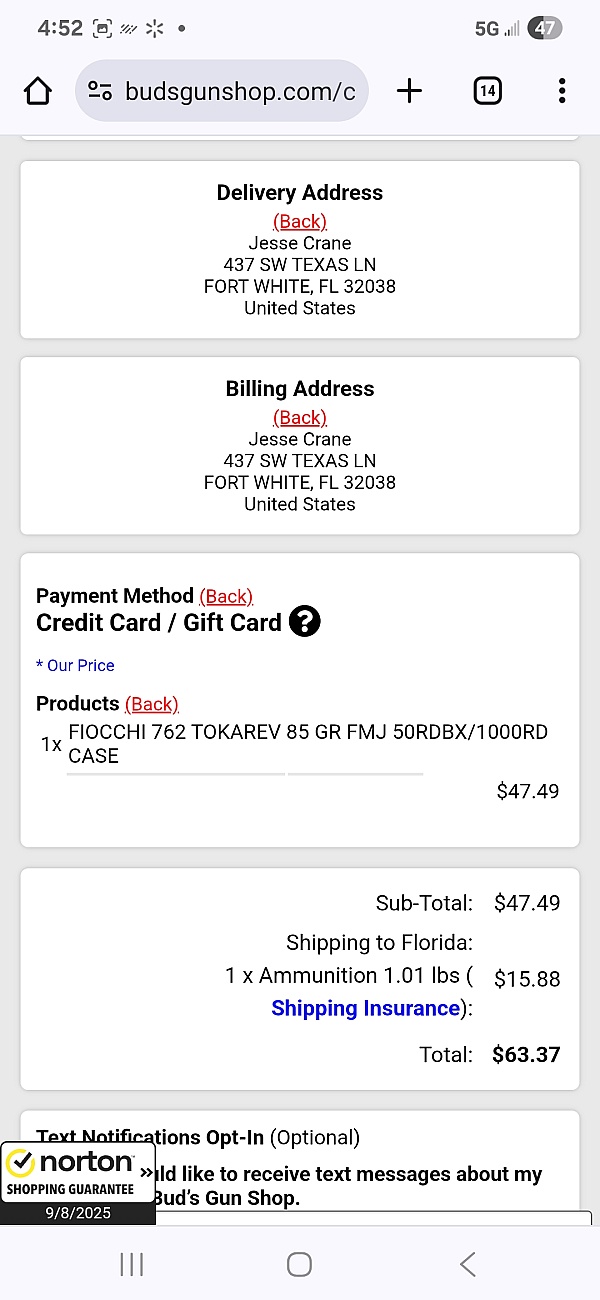Tap the Chrome home icon

pos(38,92)
